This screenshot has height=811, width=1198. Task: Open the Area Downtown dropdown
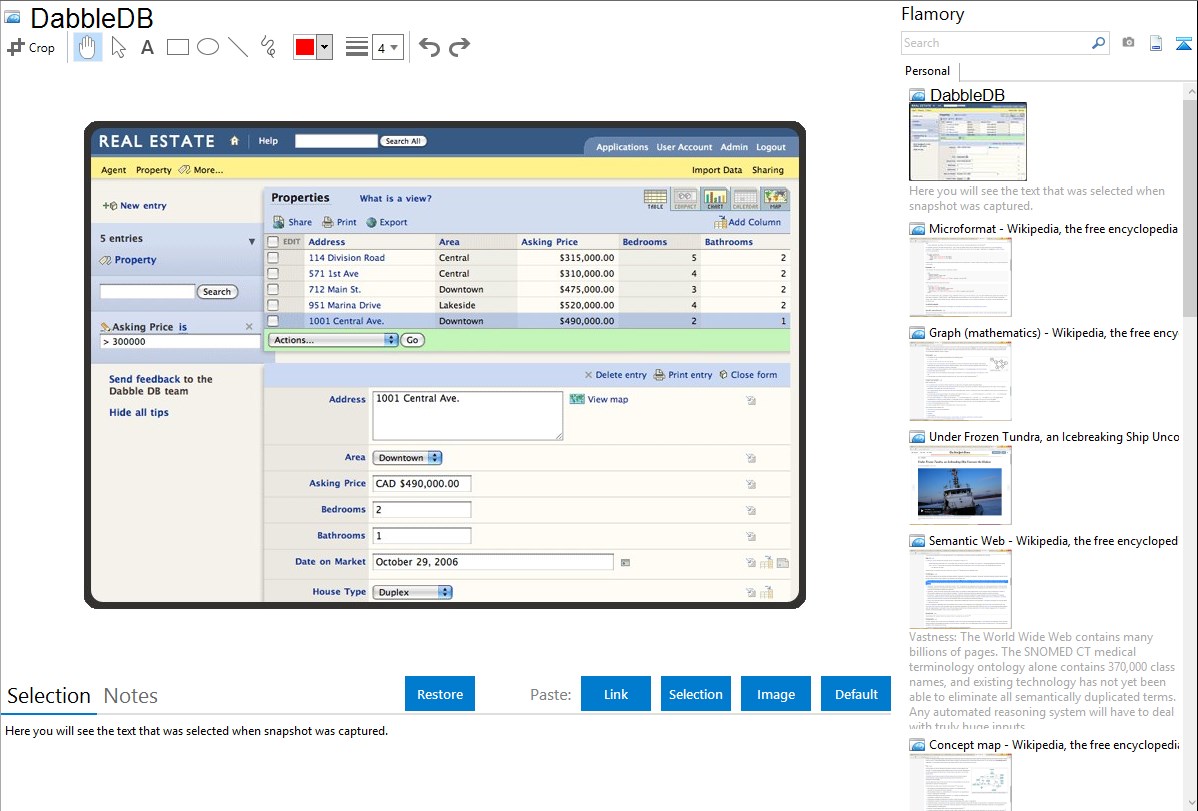click(x=407, y=458)
